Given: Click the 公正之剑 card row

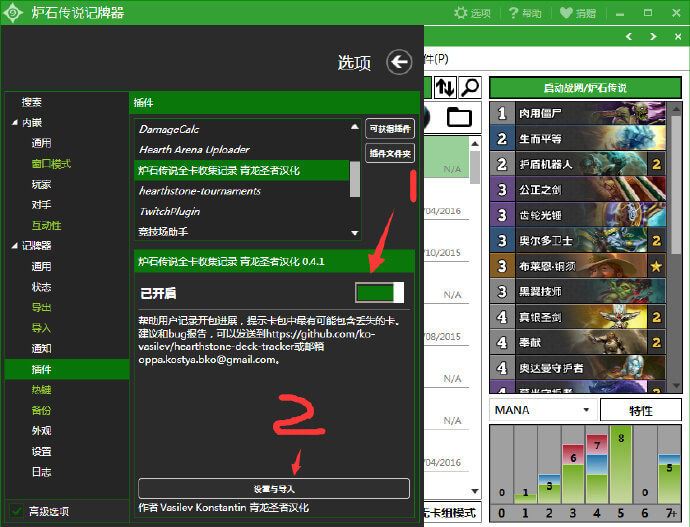Looking at the screenshot, I should coord(578,190).
